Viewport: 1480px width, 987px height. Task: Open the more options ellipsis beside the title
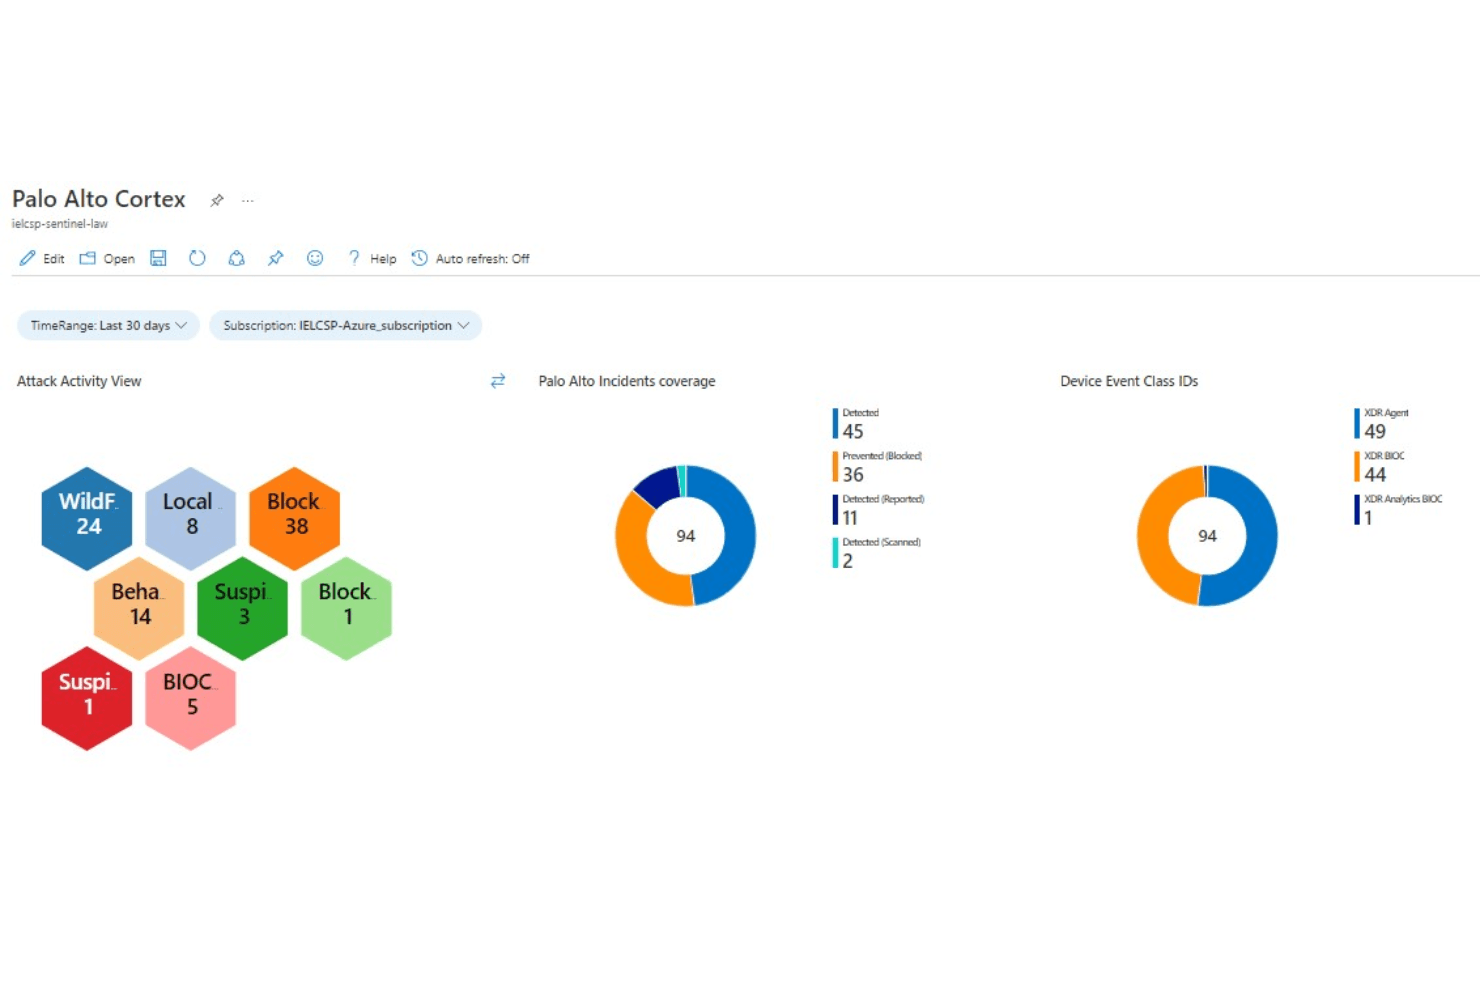point(248,200)
